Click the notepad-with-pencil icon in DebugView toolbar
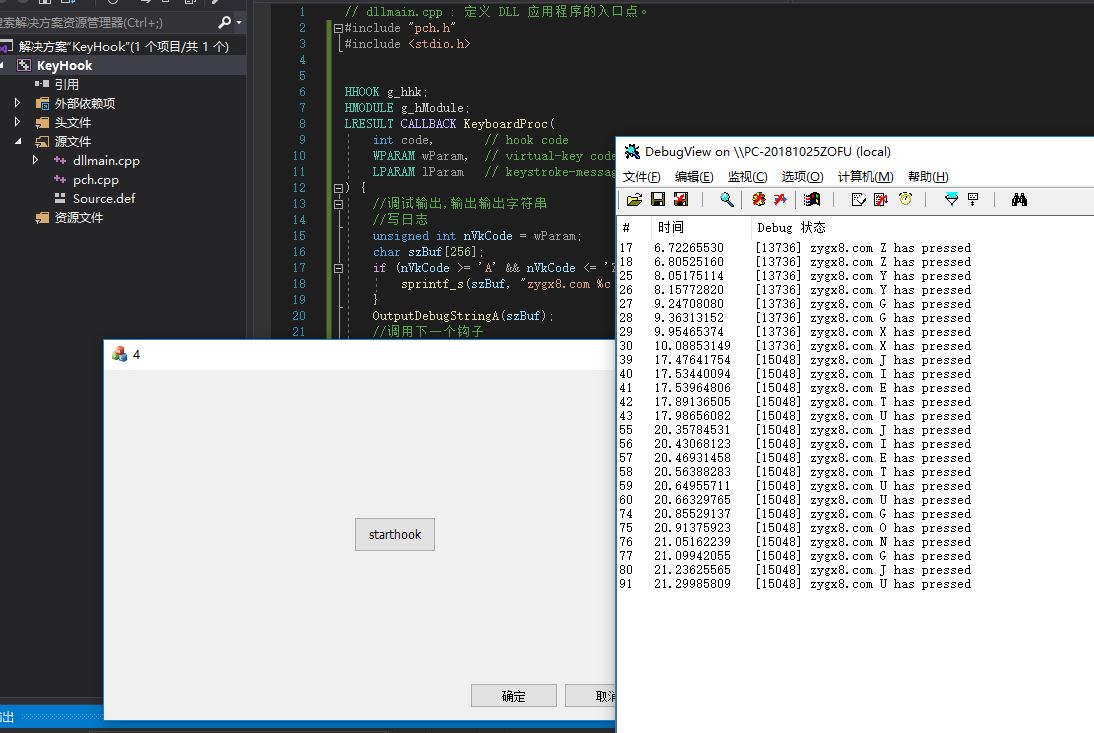The width and height of the screenshot is (1094, 733). tap(858, 199)
